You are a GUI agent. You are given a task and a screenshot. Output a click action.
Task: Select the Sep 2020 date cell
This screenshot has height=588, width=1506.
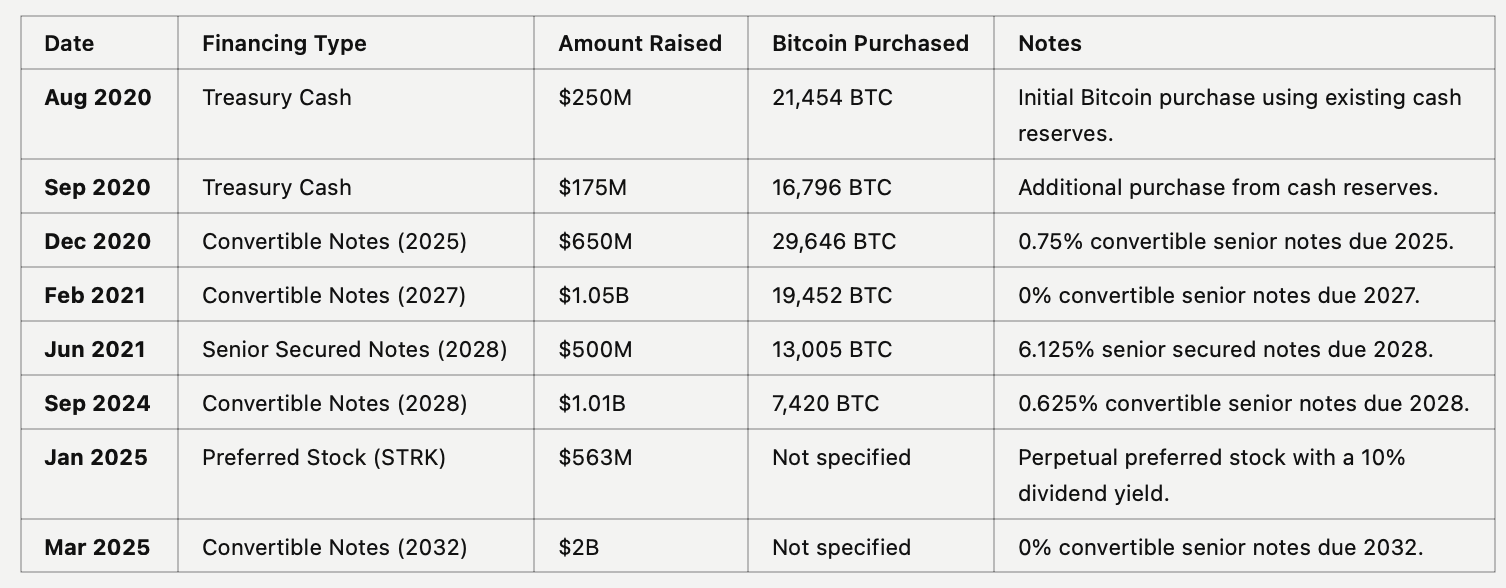[x=97, y=188]
